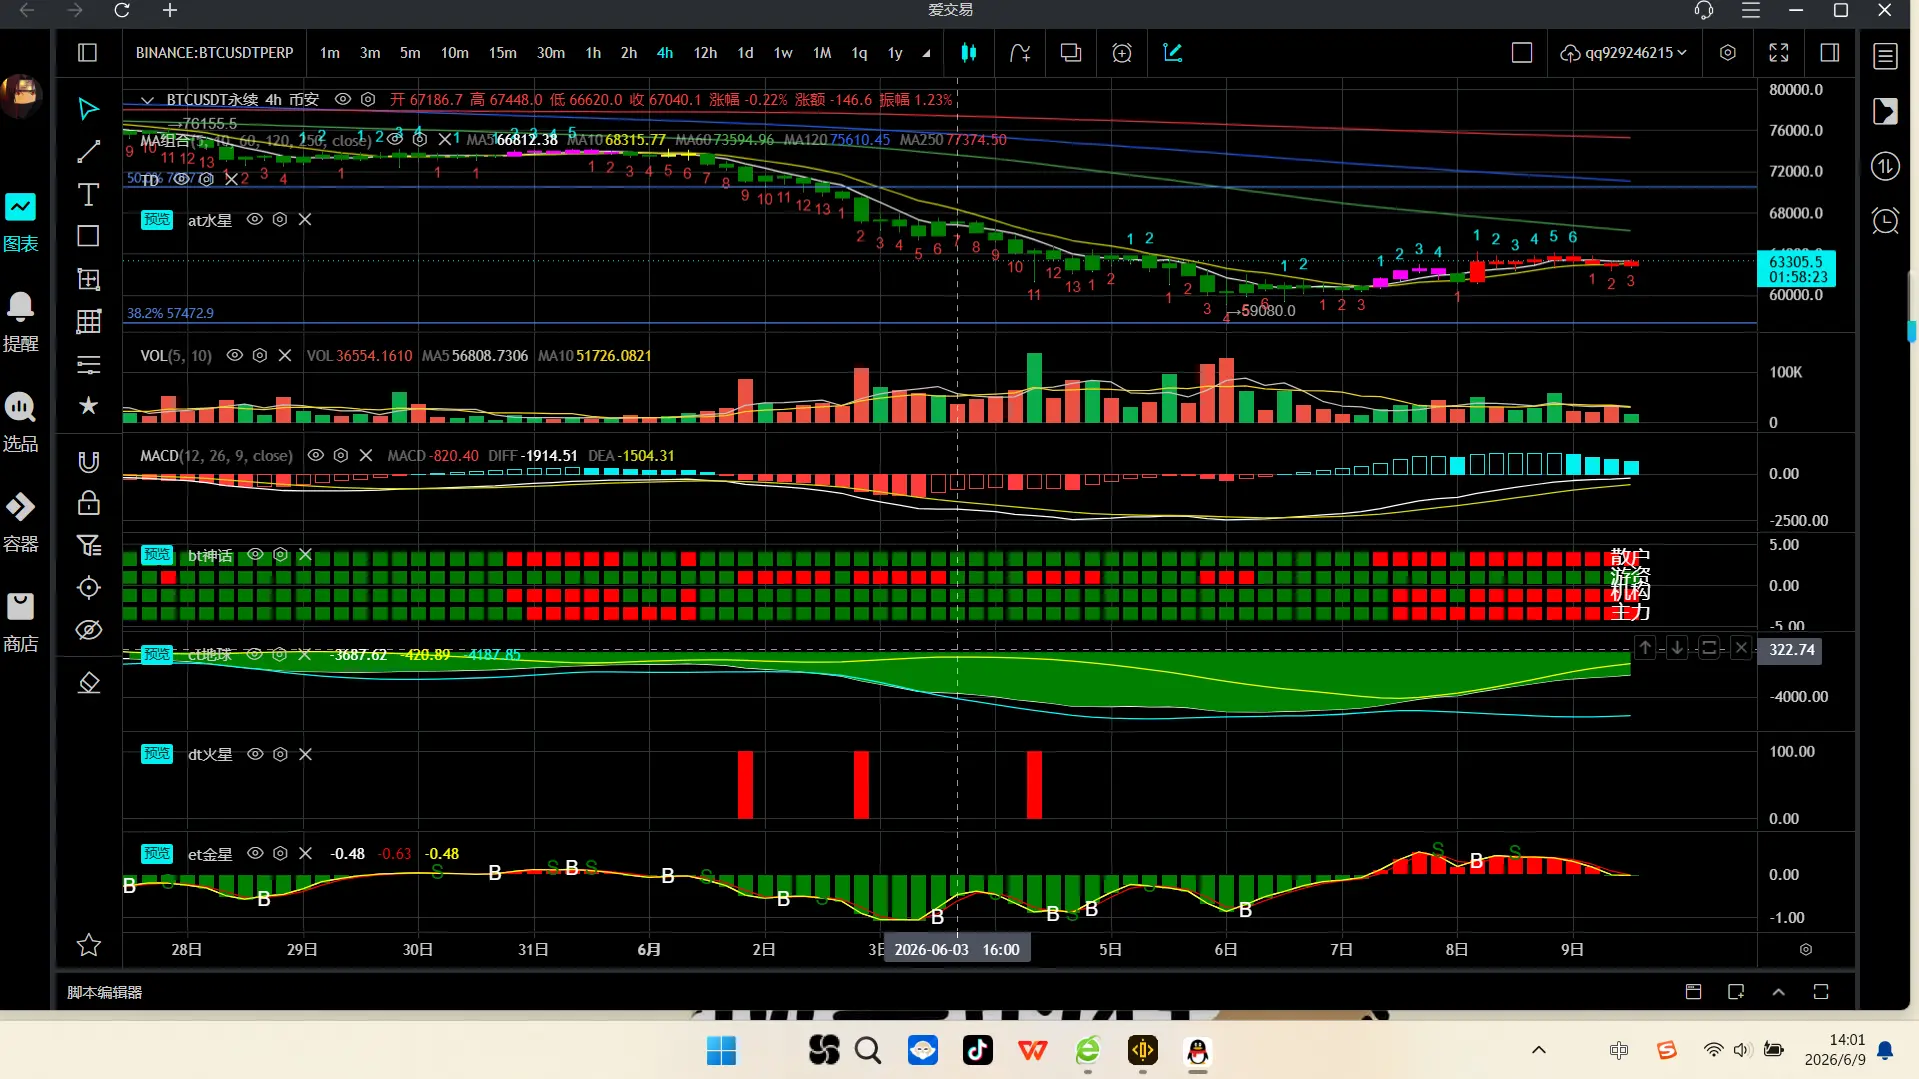Open the 选品 screener sidebar section

(x=21, y=422)
